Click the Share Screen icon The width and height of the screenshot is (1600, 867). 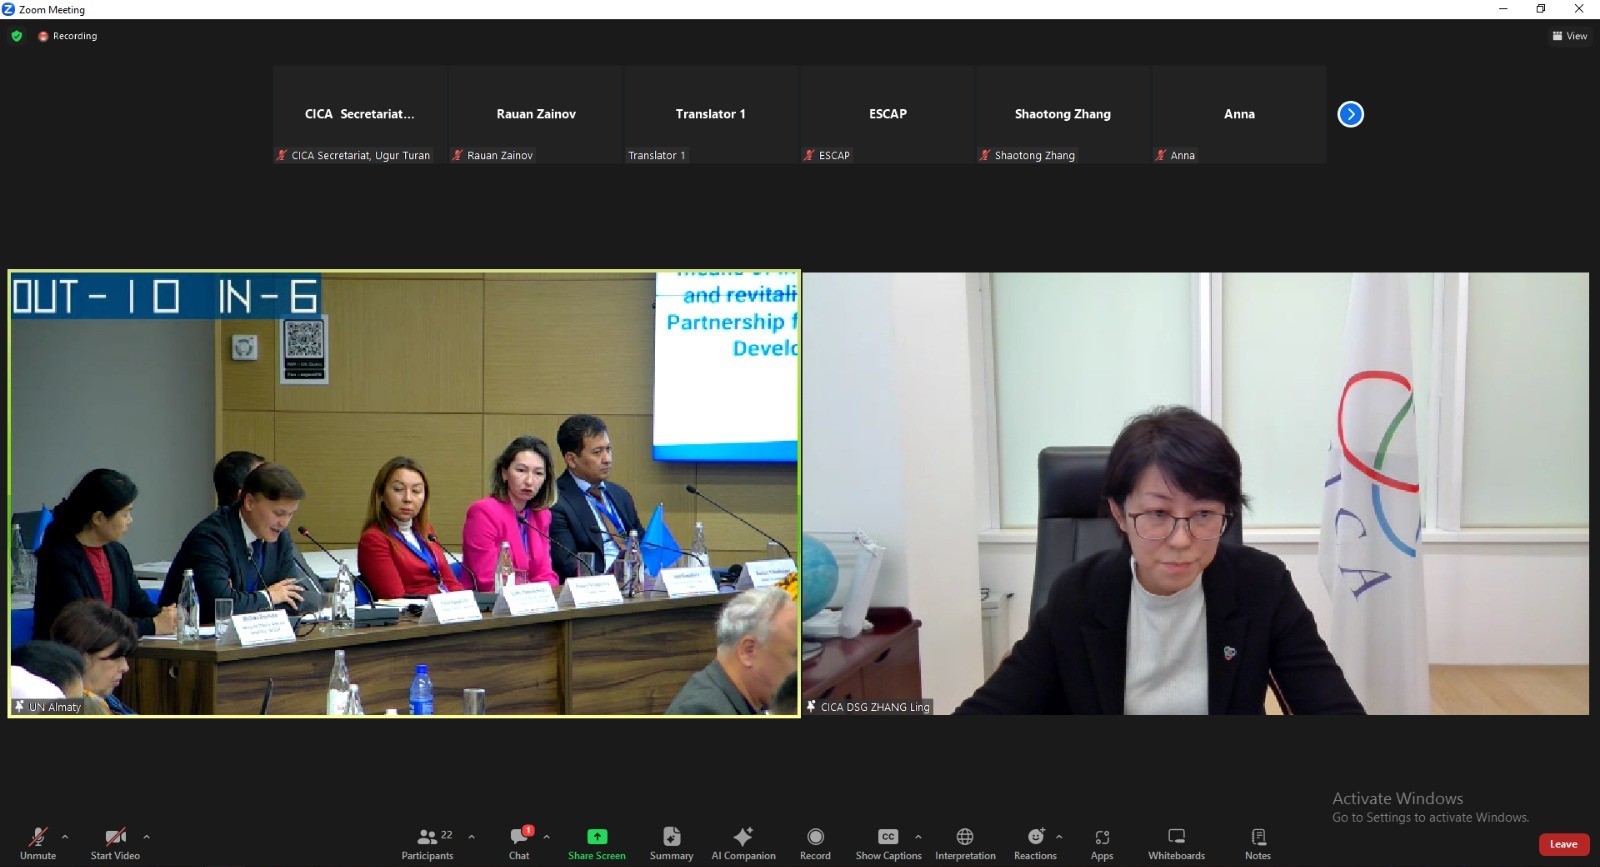(x=596, y=837)
